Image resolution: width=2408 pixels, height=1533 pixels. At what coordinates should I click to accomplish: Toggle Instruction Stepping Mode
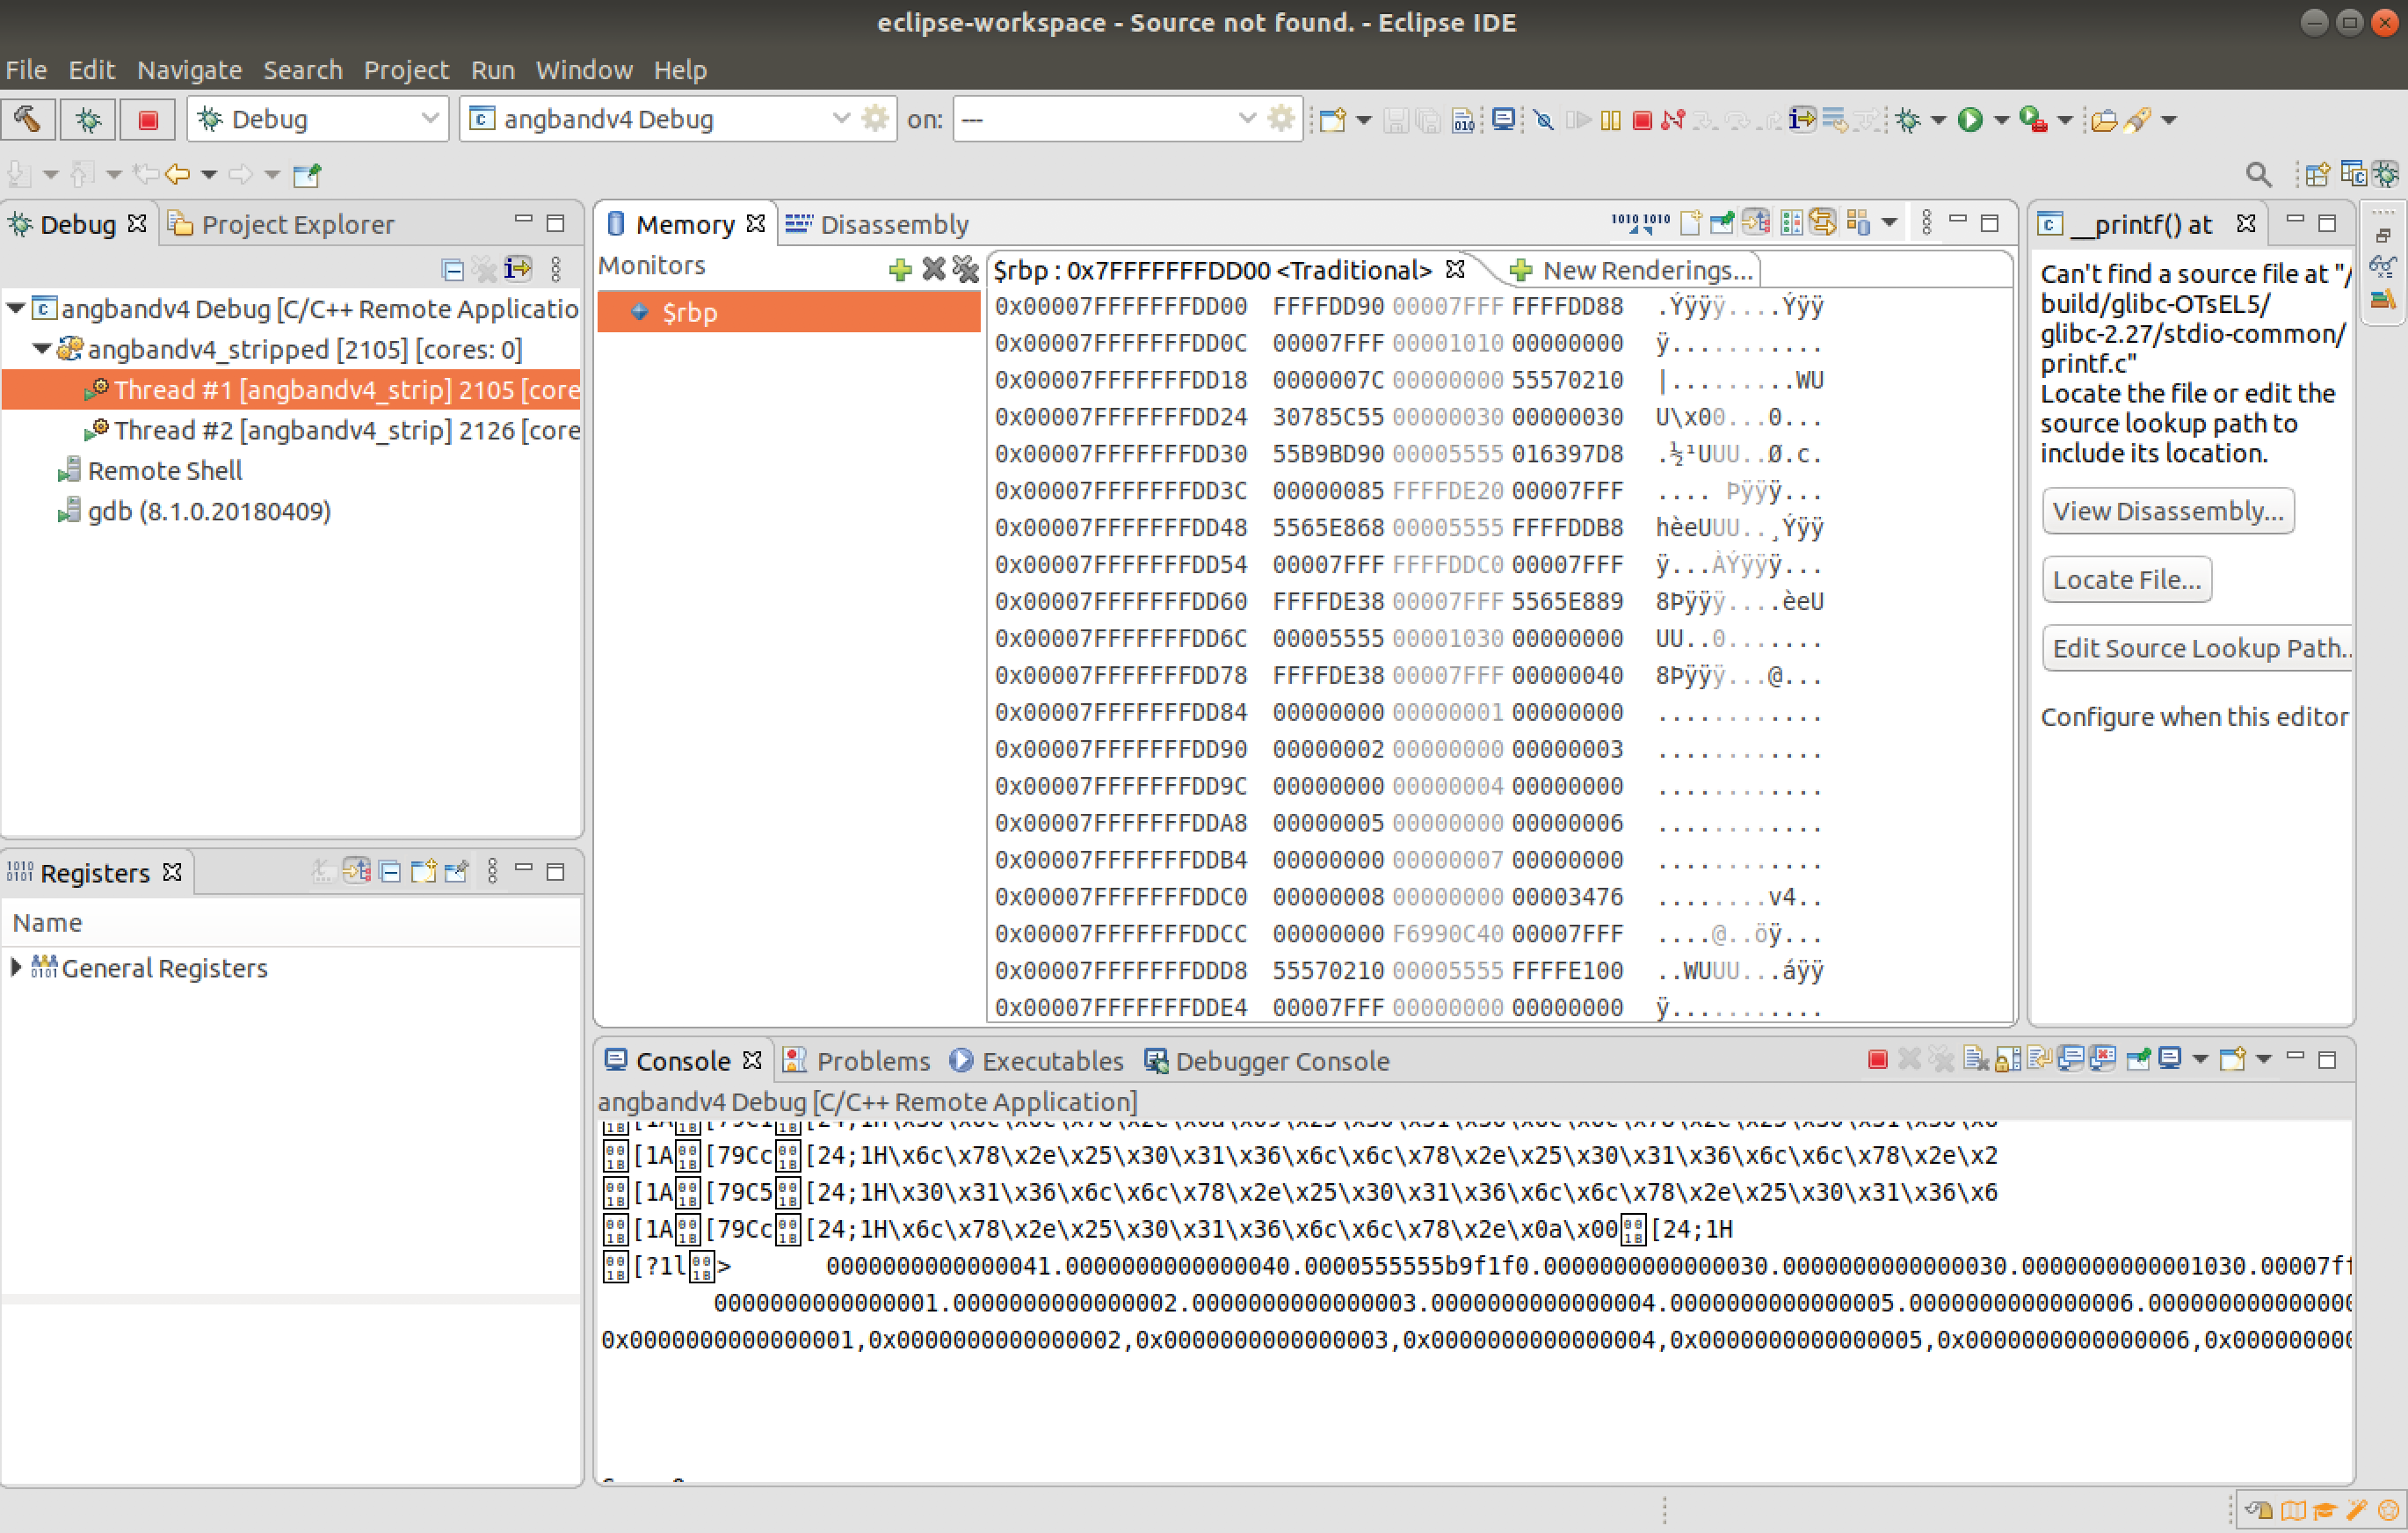(1802, 120)
